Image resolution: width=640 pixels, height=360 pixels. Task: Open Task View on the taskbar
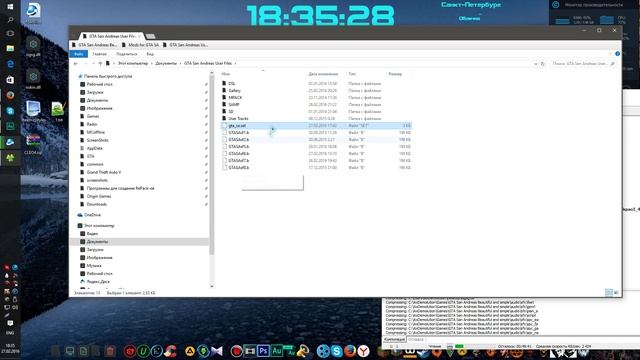coord(10,33)
